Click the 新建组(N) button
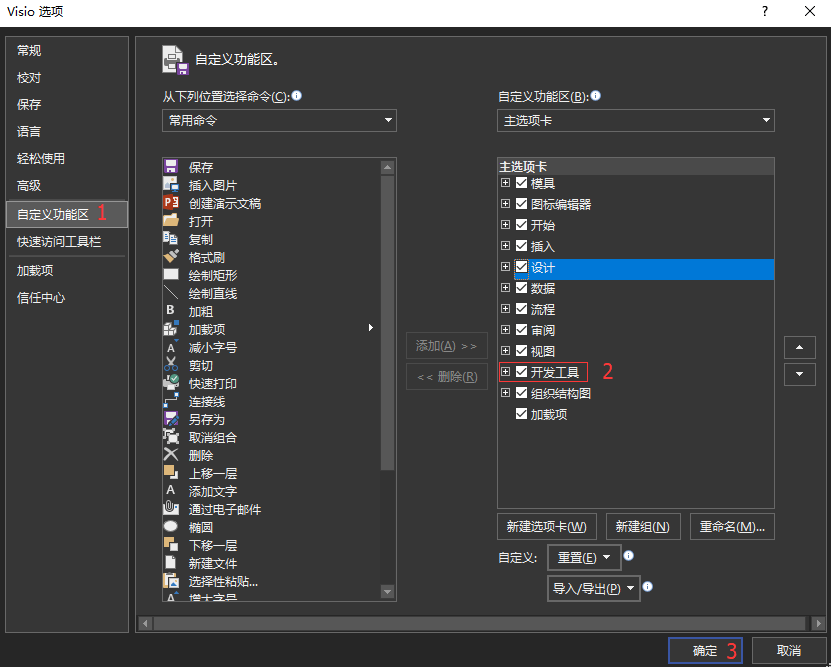This screenshot has width=831, height=667. tap(643, 527)
